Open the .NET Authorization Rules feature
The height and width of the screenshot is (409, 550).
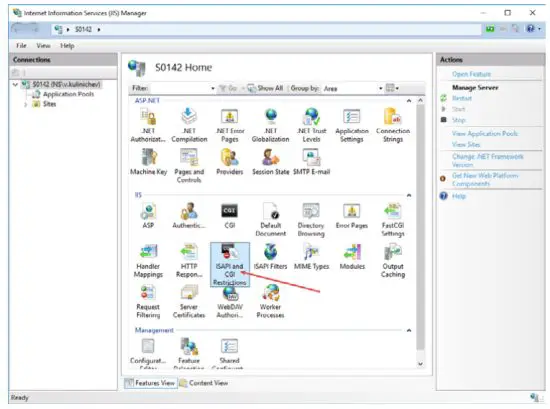[148, 126]
